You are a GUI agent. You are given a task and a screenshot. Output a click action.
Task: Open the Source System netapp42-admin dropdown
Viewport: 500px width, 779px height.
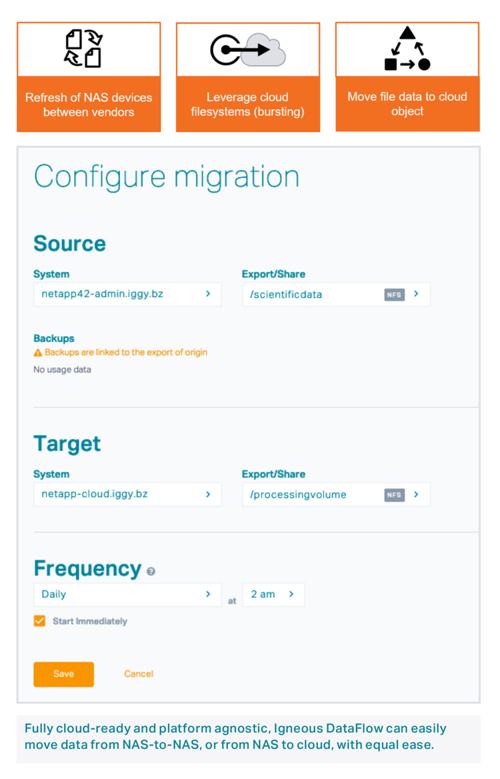point(127,294)
